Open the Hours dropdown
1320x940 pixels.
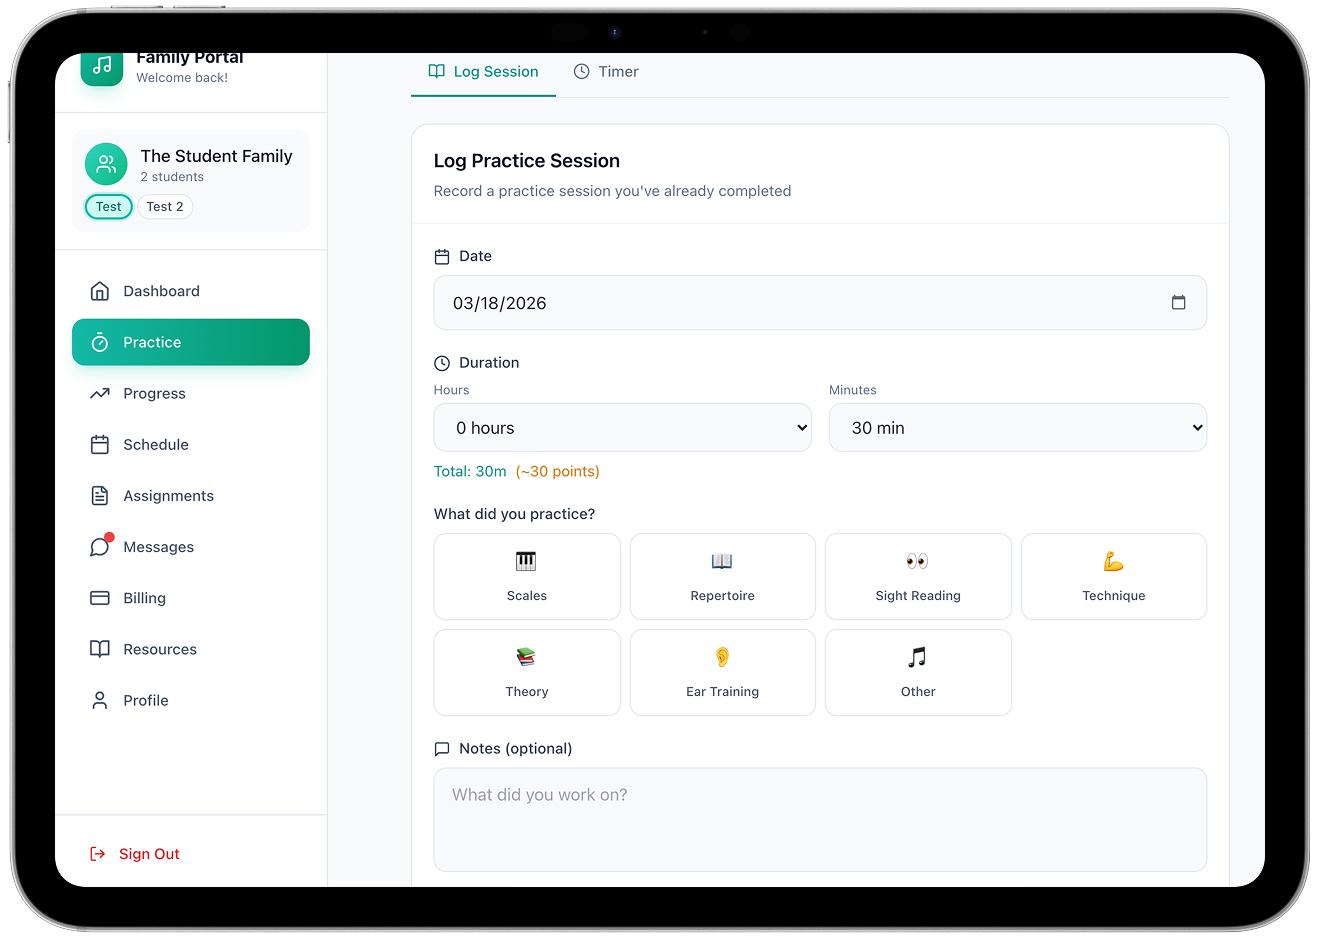click(622, 428)
